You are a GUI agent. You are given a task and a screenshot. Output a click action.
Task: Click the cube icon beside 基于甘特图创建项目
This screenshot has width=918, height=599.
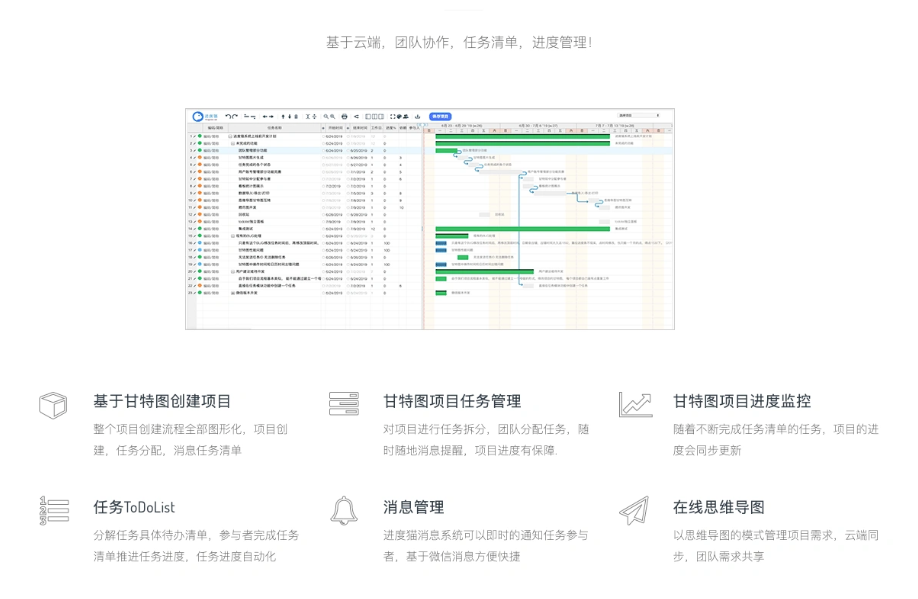53,405
